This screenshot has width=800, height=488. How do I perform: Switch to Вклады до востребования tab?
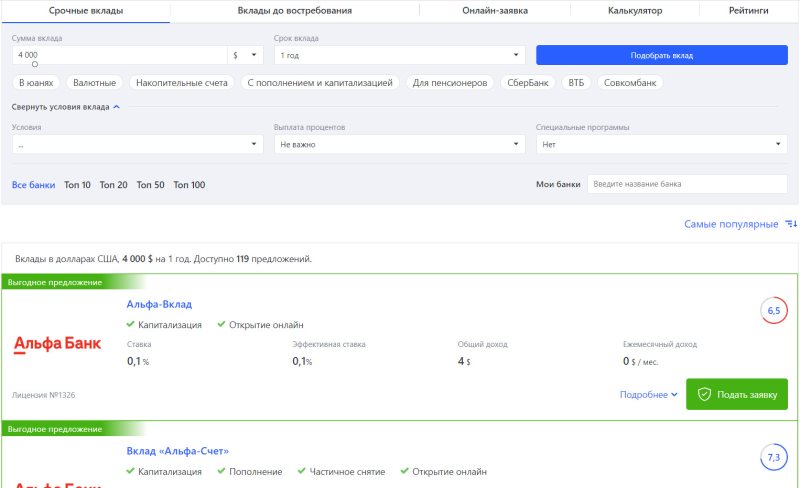coord(294,11)
